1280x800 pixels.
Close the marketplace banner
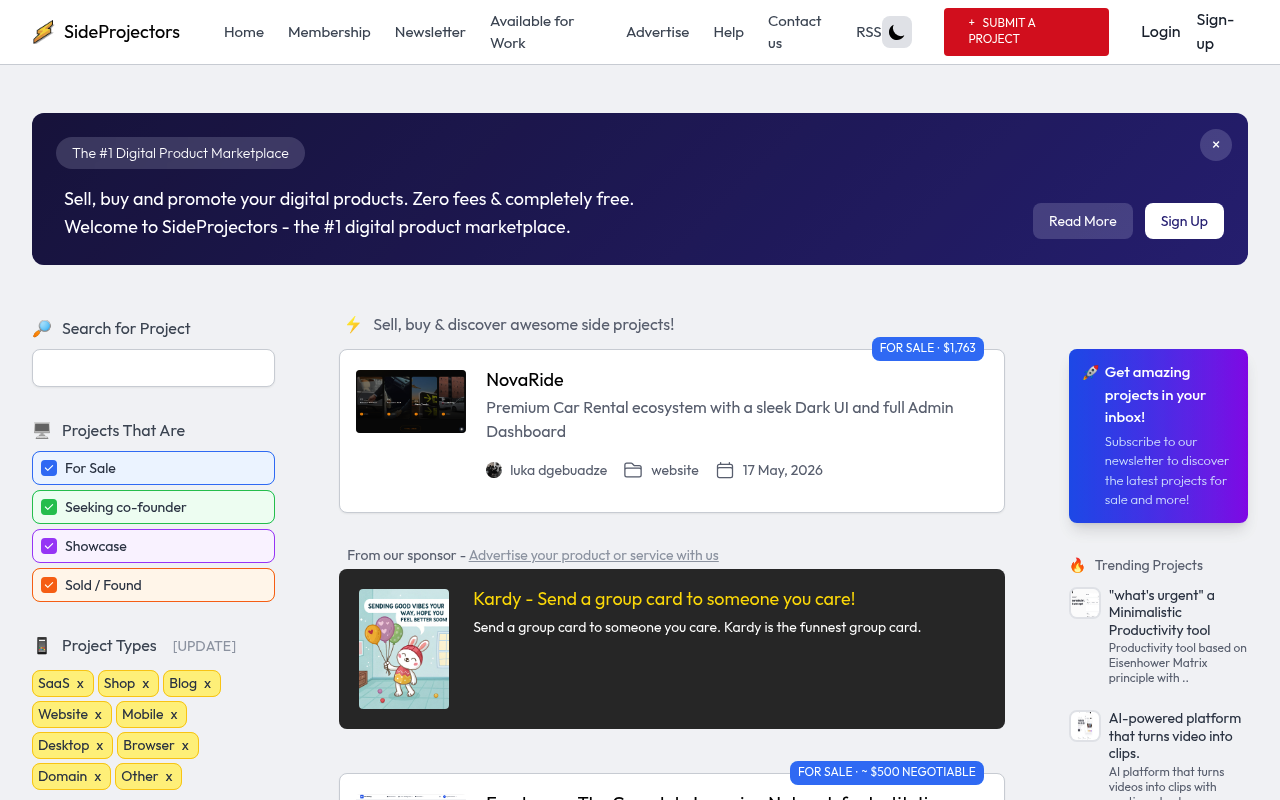1216,145
